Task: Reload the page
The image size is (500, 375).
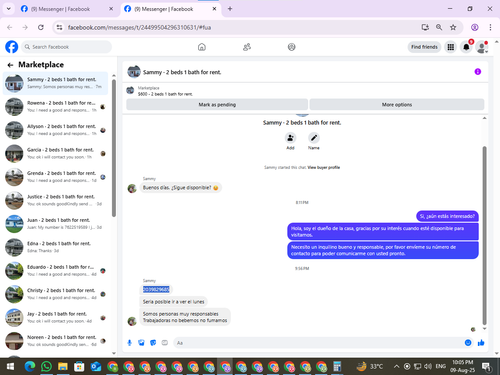Action: (41, 27)
